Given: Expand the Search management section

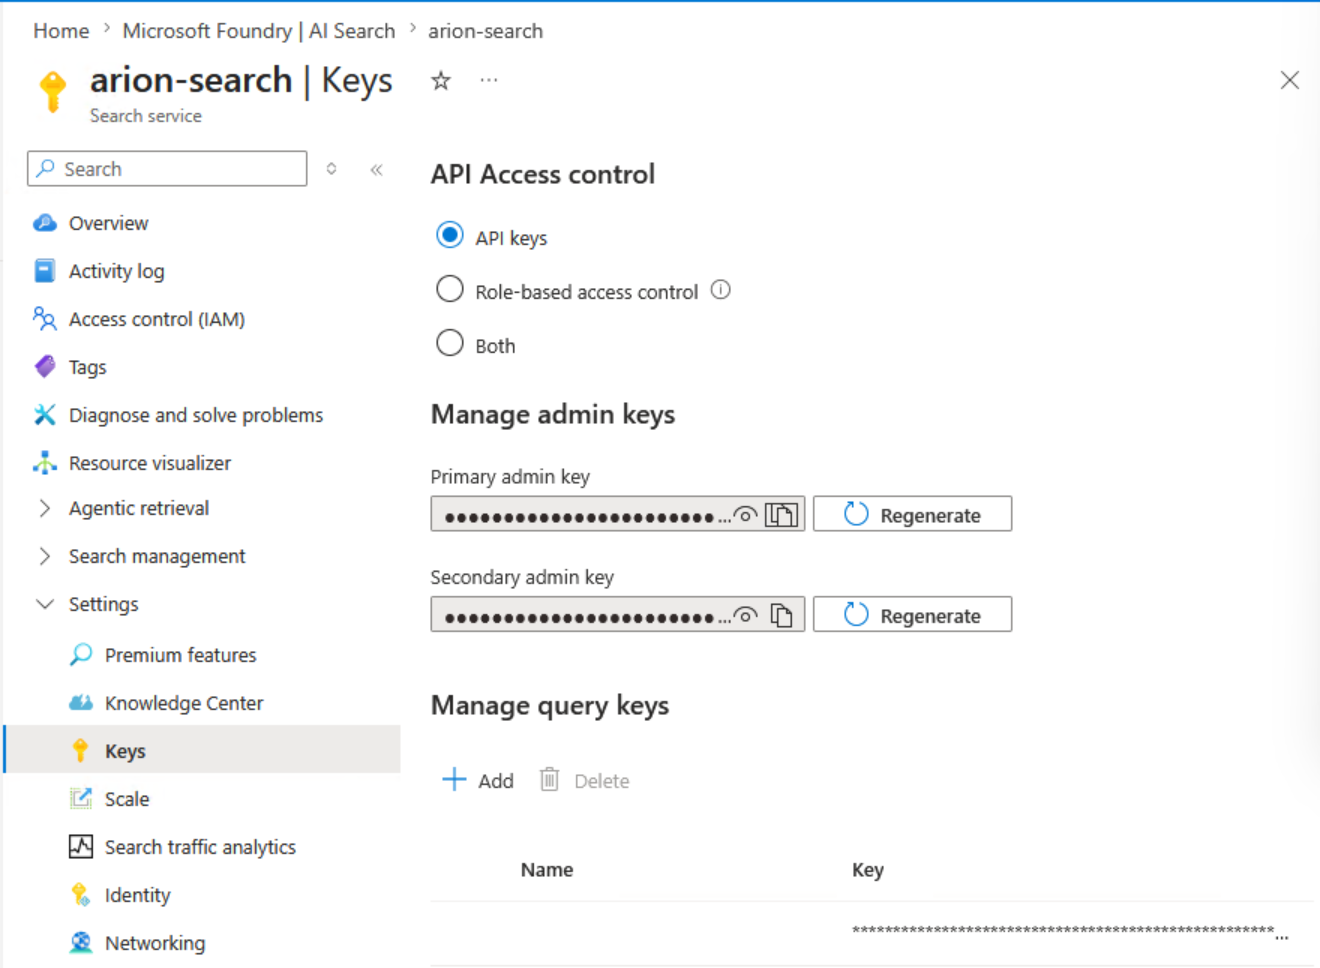Looking at the screenshot, I should click(44, 556).
